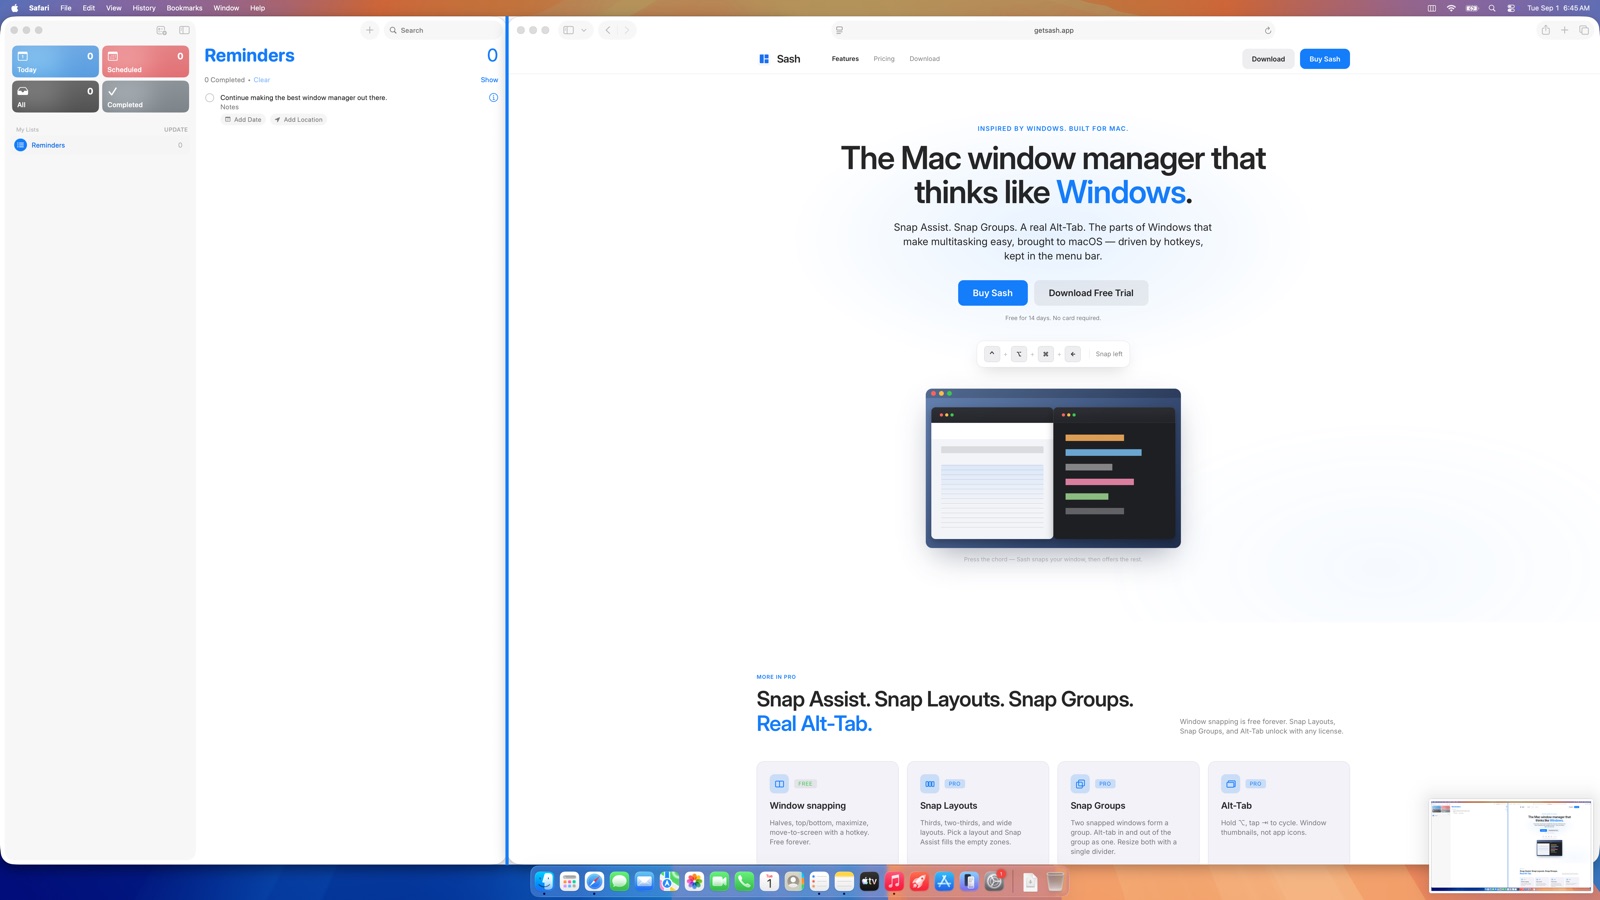
Task: Open the Pricing nav link
Action: point(884,59)
